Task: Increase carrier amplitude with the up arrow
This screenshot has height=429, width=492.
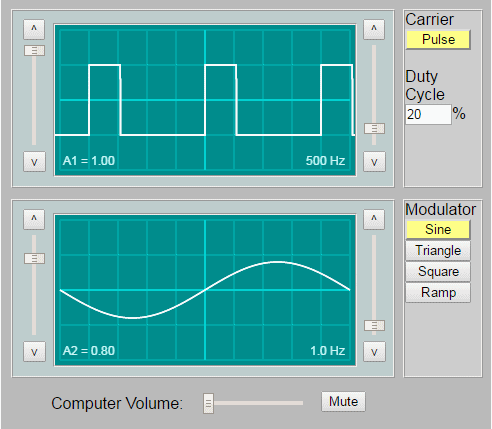Action: coord(34,29)
